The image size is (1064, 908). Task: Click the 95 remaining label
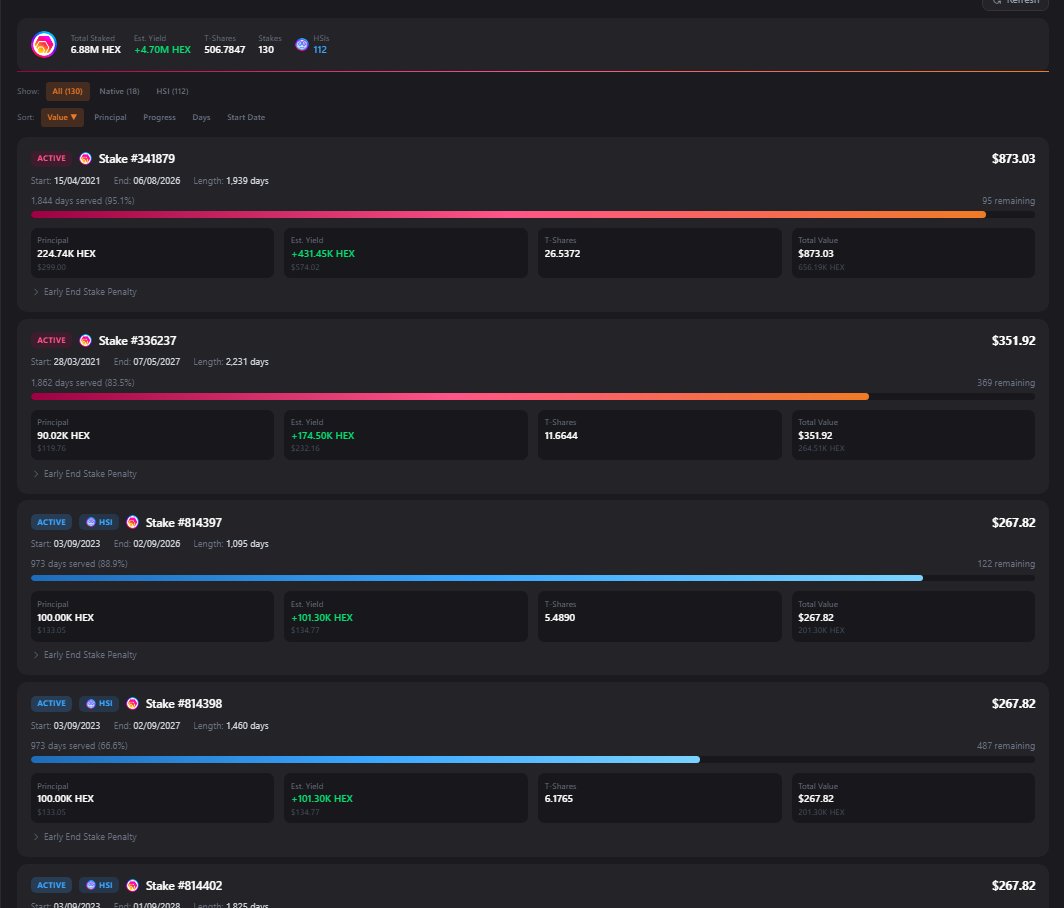click(1008, 201)
